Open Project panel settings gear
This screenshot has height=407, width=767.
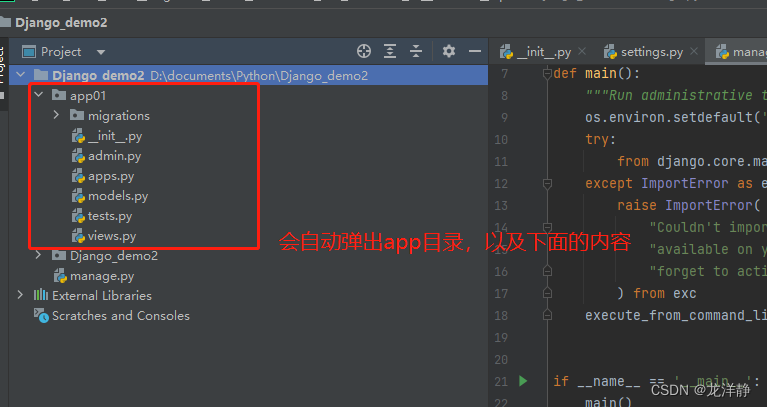click(449, 51)
